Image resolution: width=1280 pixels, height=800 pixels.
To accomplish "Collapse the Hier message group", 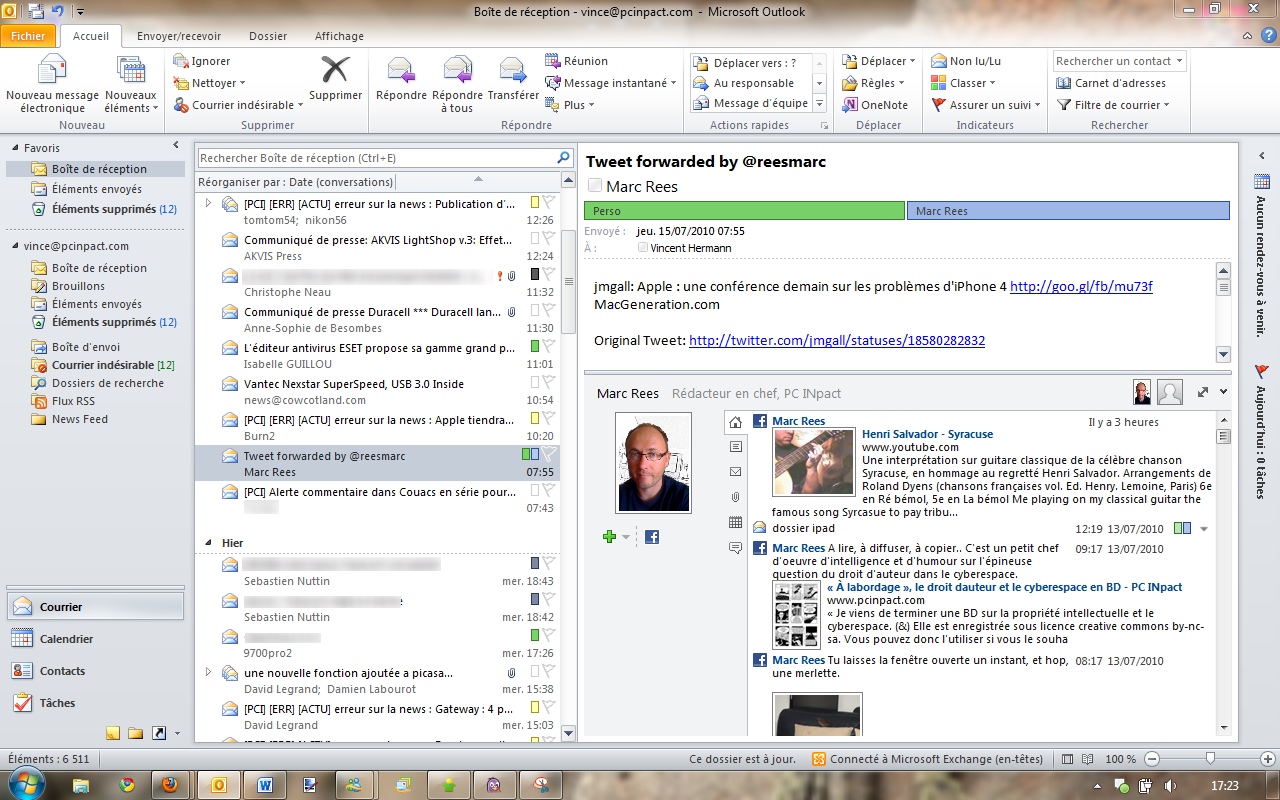I will click(x=208, y=543).
